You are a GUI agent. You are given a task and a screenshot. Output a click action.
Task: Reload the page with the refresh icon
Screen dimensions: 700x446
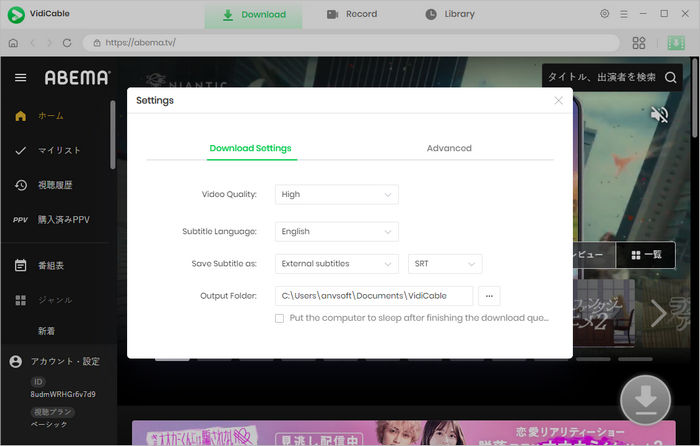(x=67, y=43)
